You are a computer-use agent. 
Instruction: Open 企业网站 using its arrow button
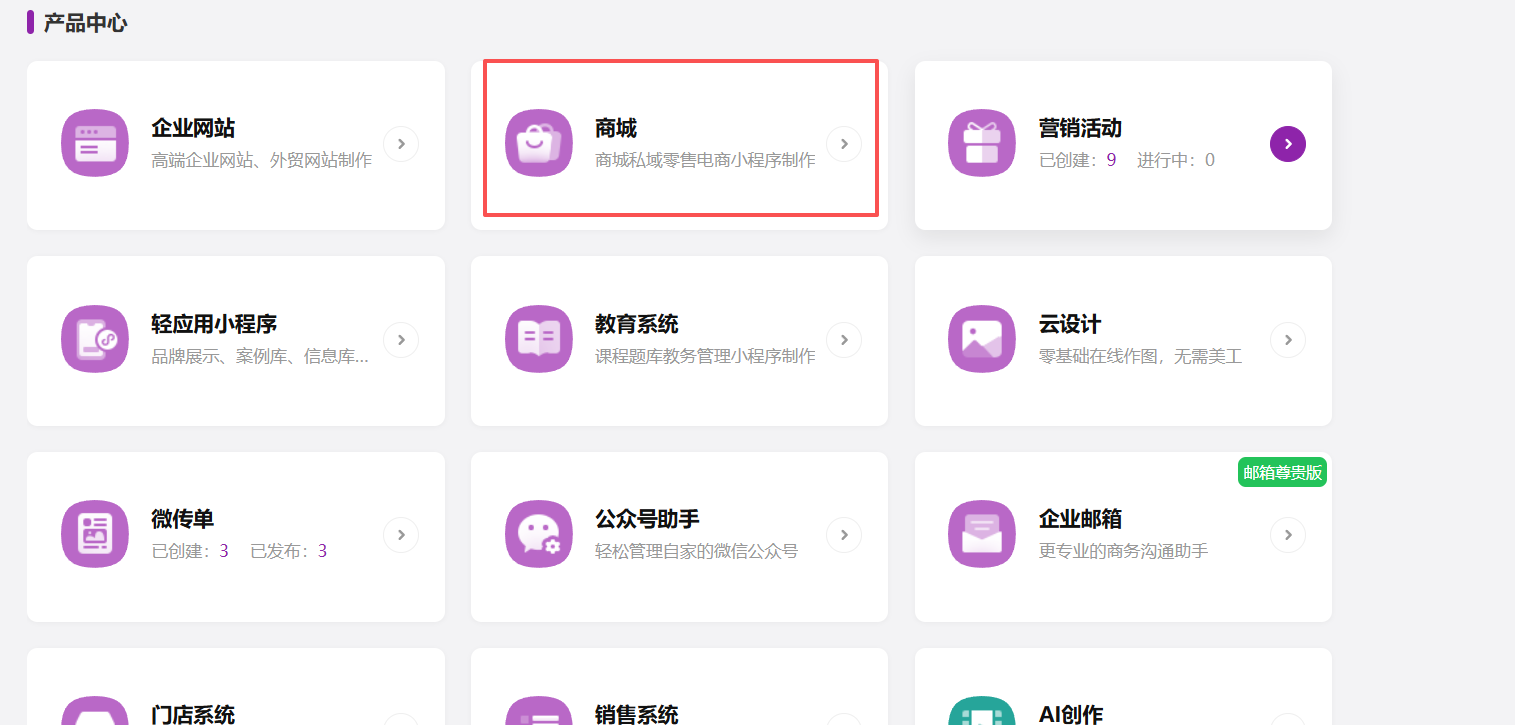401,144
